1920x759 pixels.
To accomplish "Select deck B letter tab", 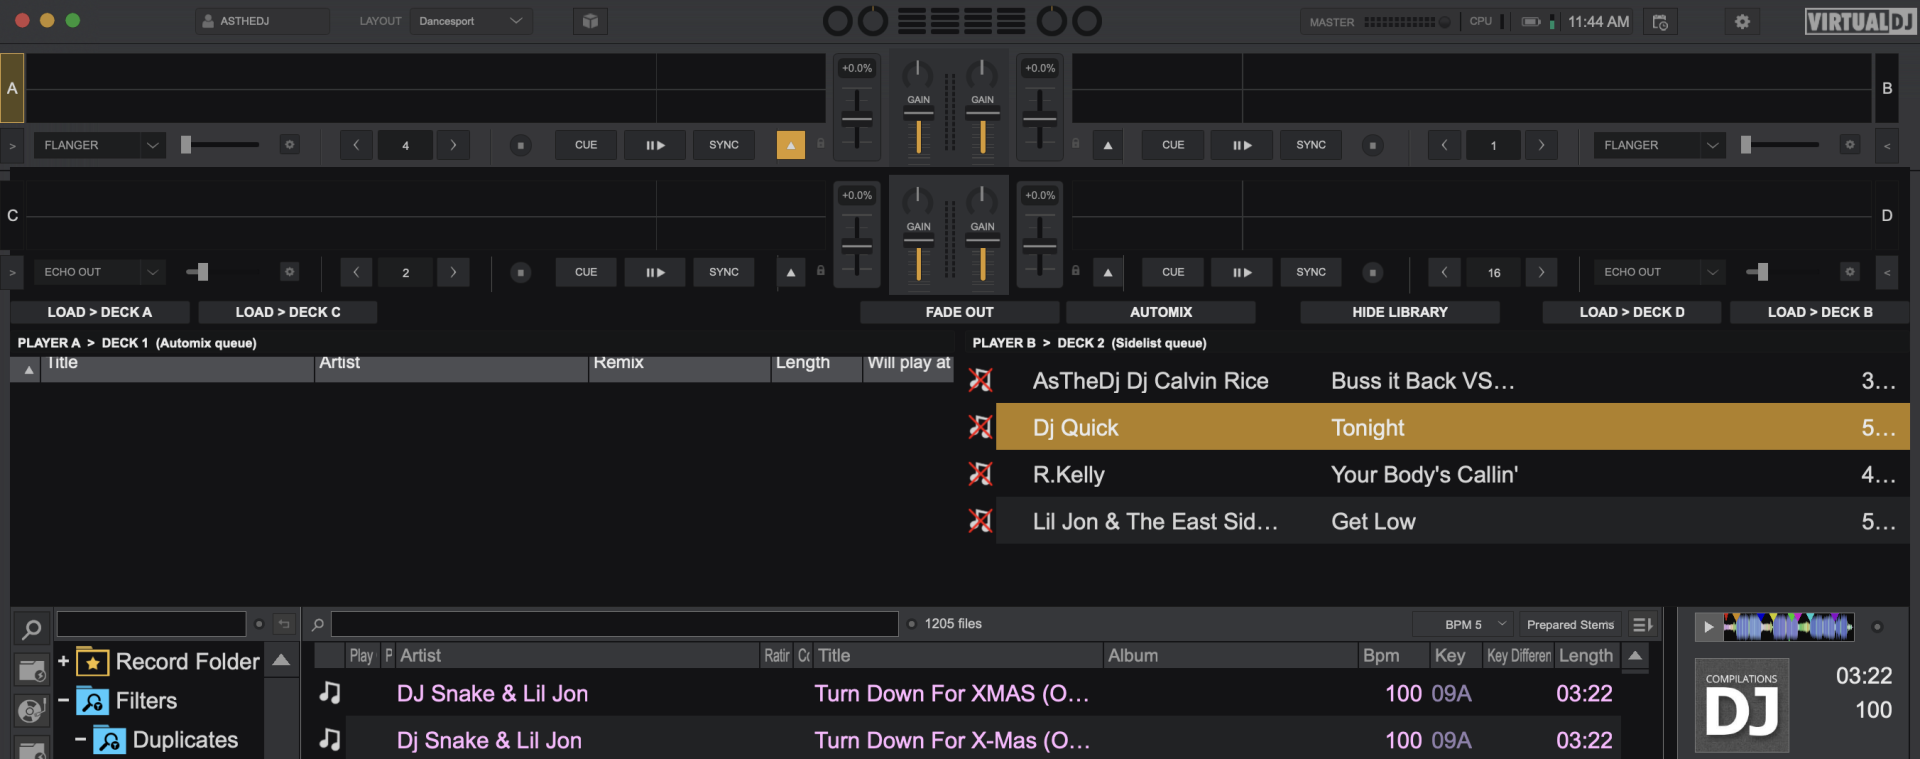I will tap(1887, 88).
